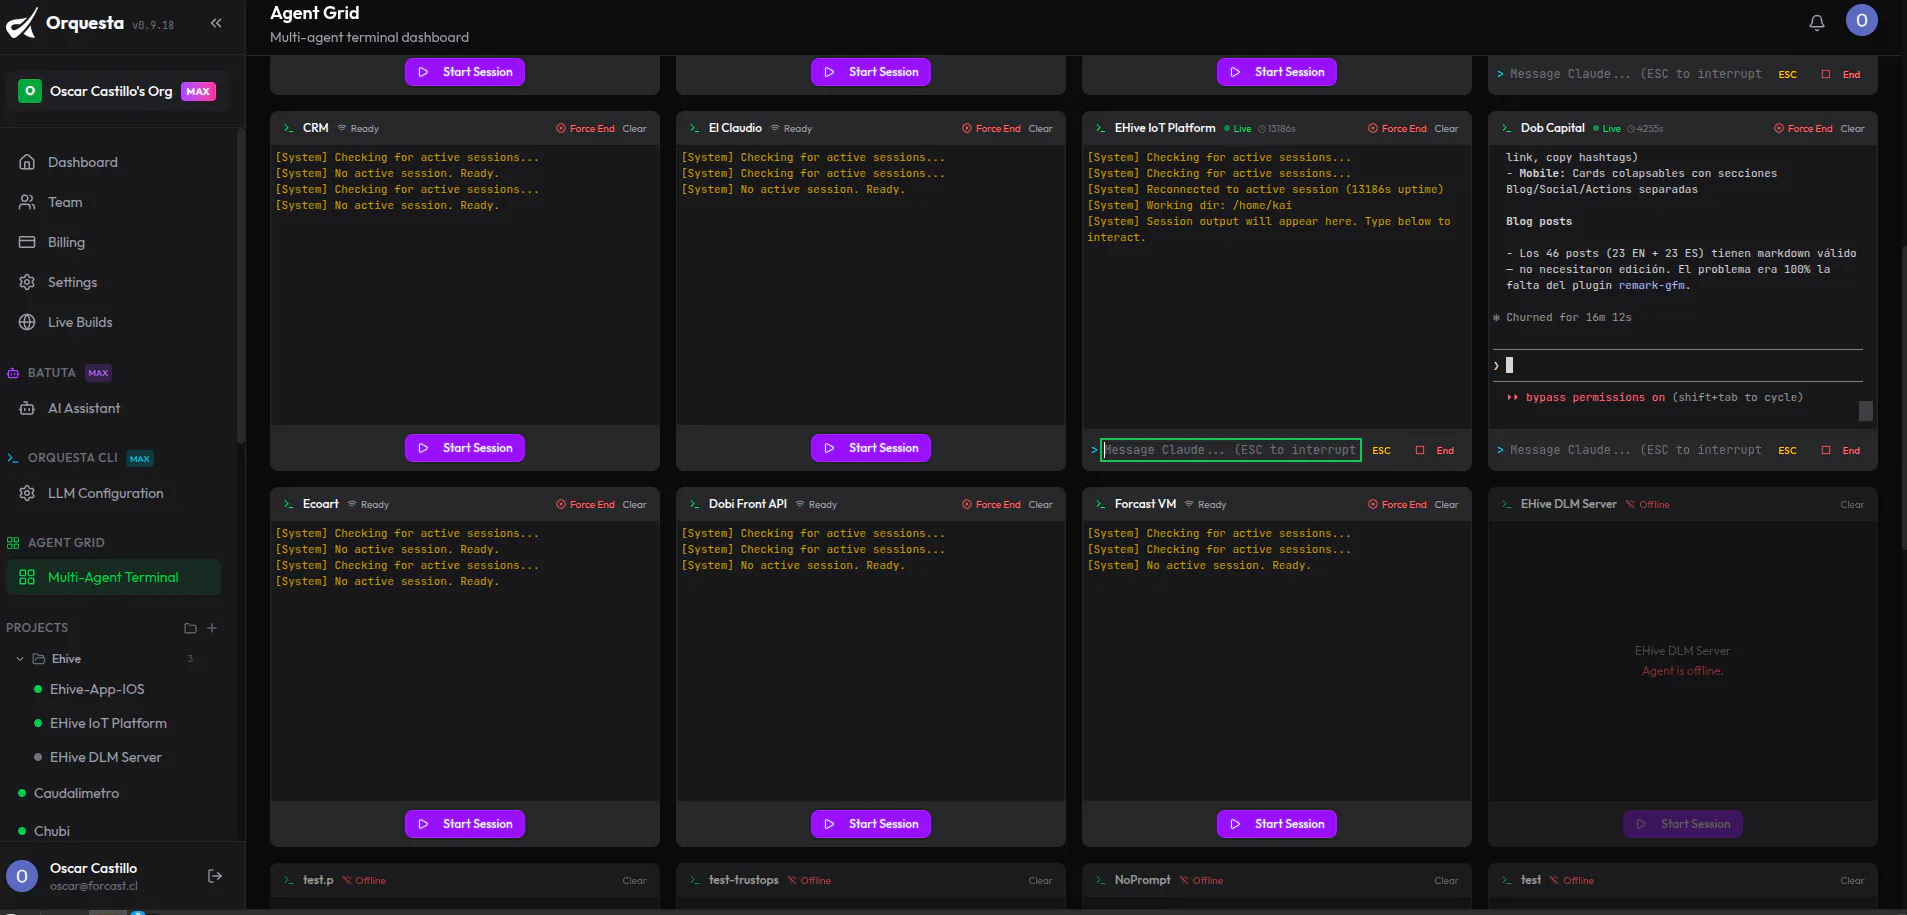The height and width of the screenshot is (915, 1907).
Task: Clear the test.p terminal
Action: click(x=634, y=880)
